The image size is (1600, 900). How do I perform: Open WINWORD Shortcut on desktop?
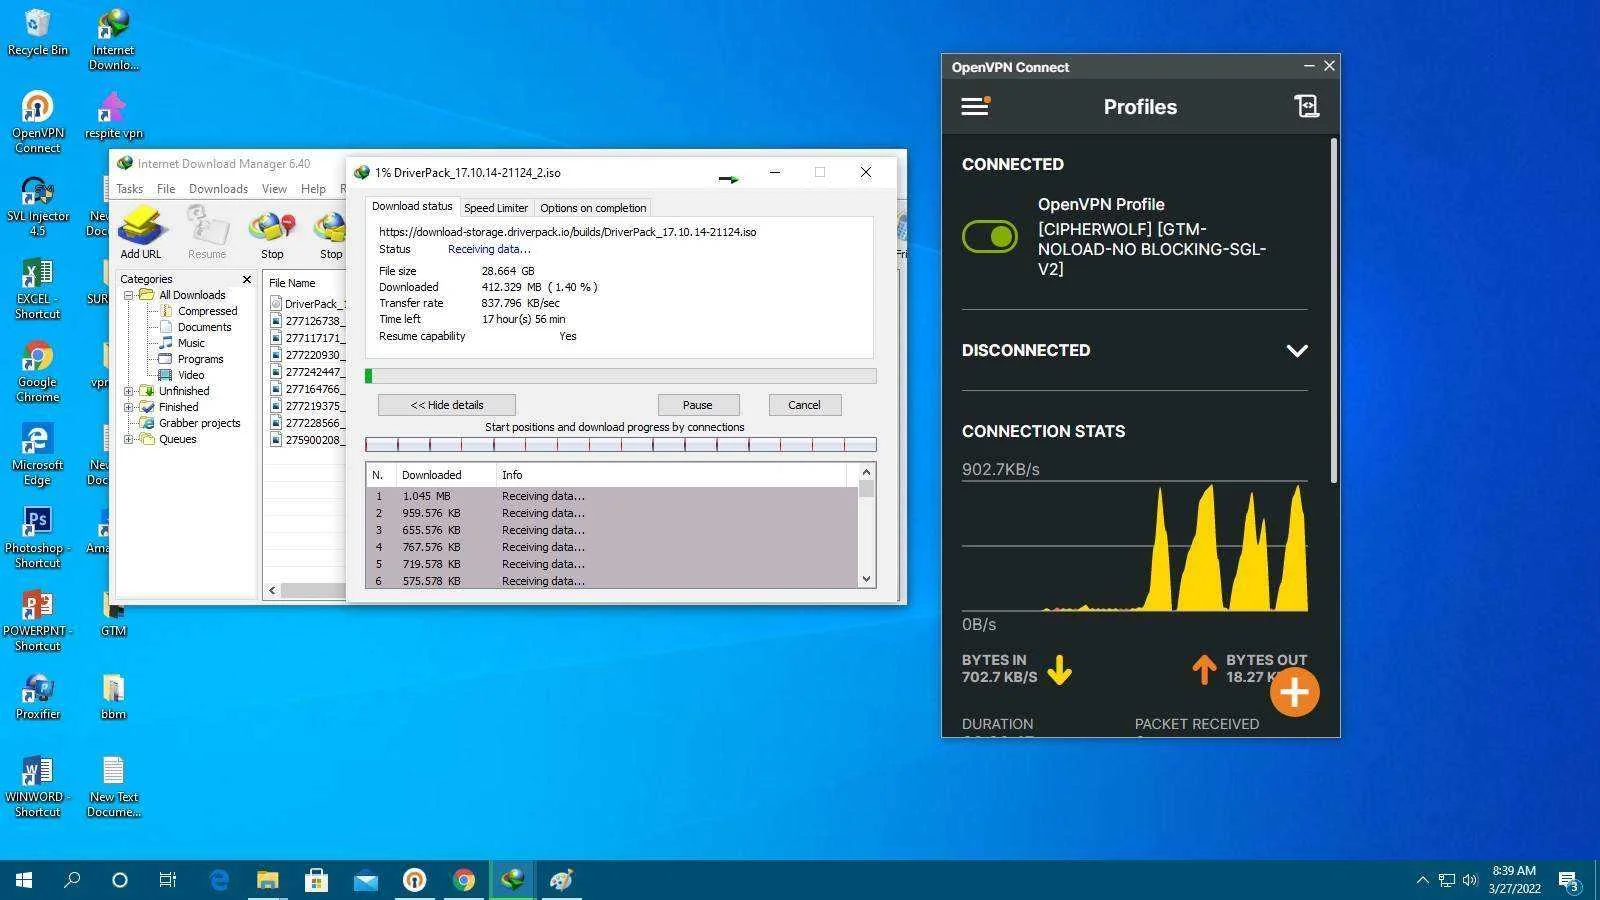tap(37, 786)
